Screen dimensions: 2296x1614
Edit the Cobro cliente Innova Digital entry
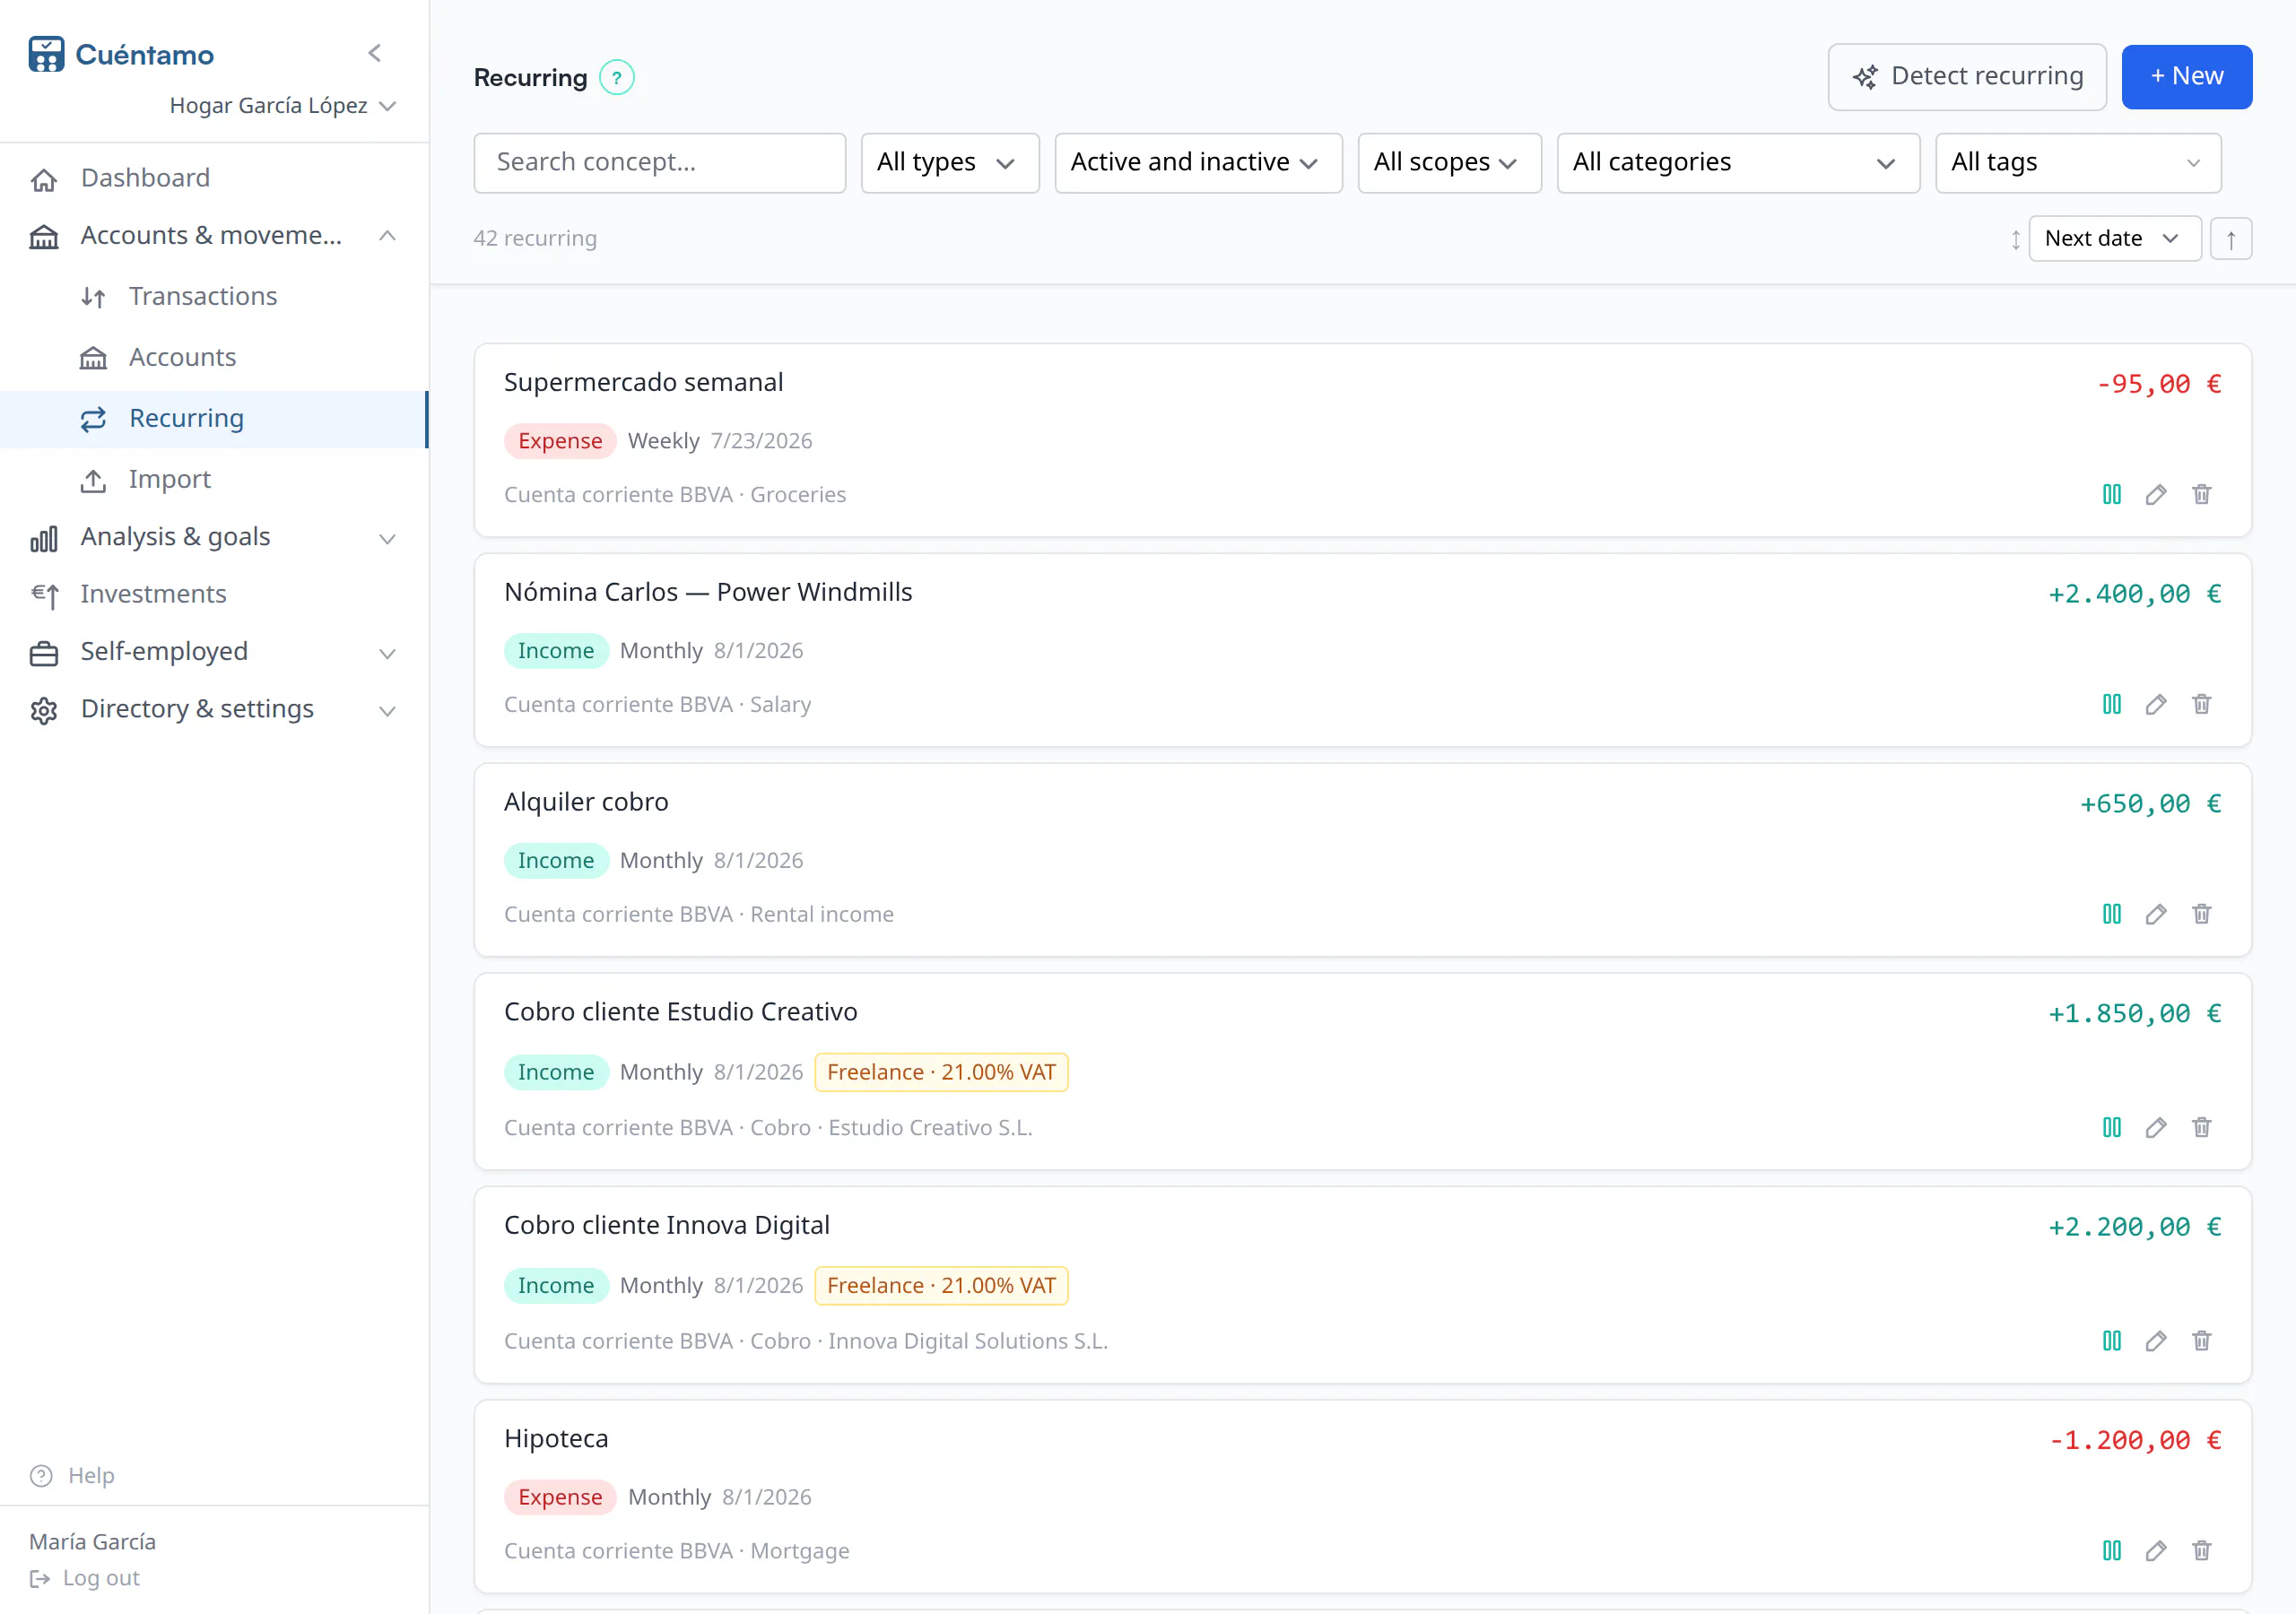click(x=2156, y=1341)
